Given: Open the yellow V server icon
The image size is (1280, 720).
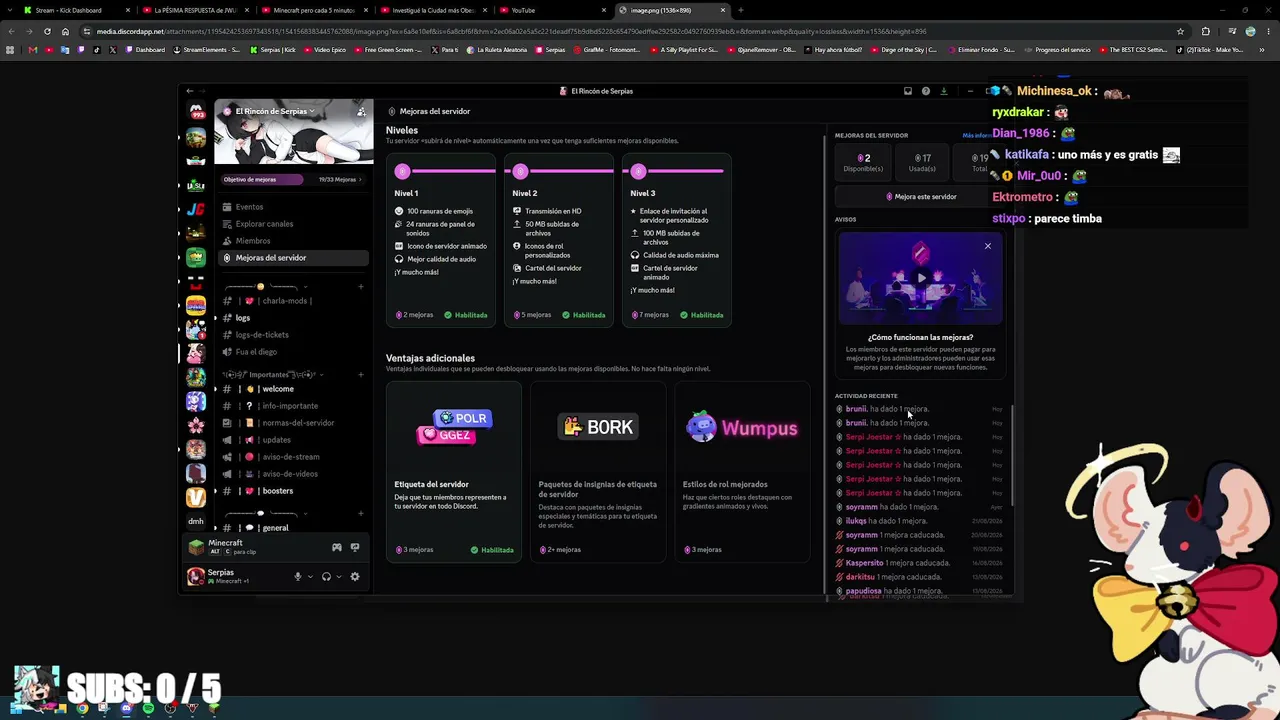Looking at the screenshot, I should point(196,497).
